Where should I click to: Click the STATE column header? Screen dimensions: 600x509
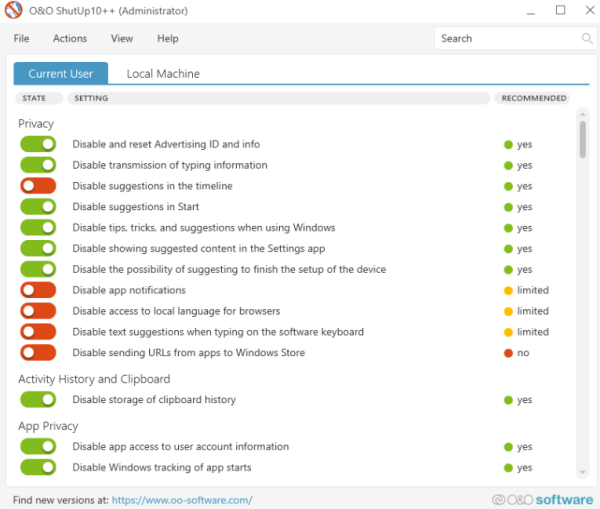(x=39, y=98)
